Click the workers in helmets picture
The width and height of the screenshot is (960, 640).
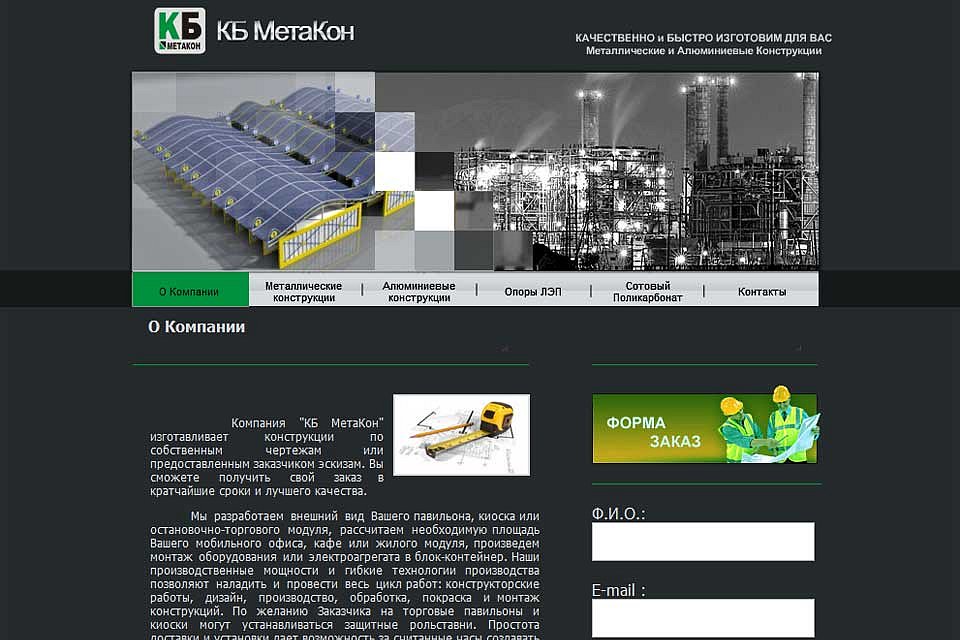[x=768, y=426]
